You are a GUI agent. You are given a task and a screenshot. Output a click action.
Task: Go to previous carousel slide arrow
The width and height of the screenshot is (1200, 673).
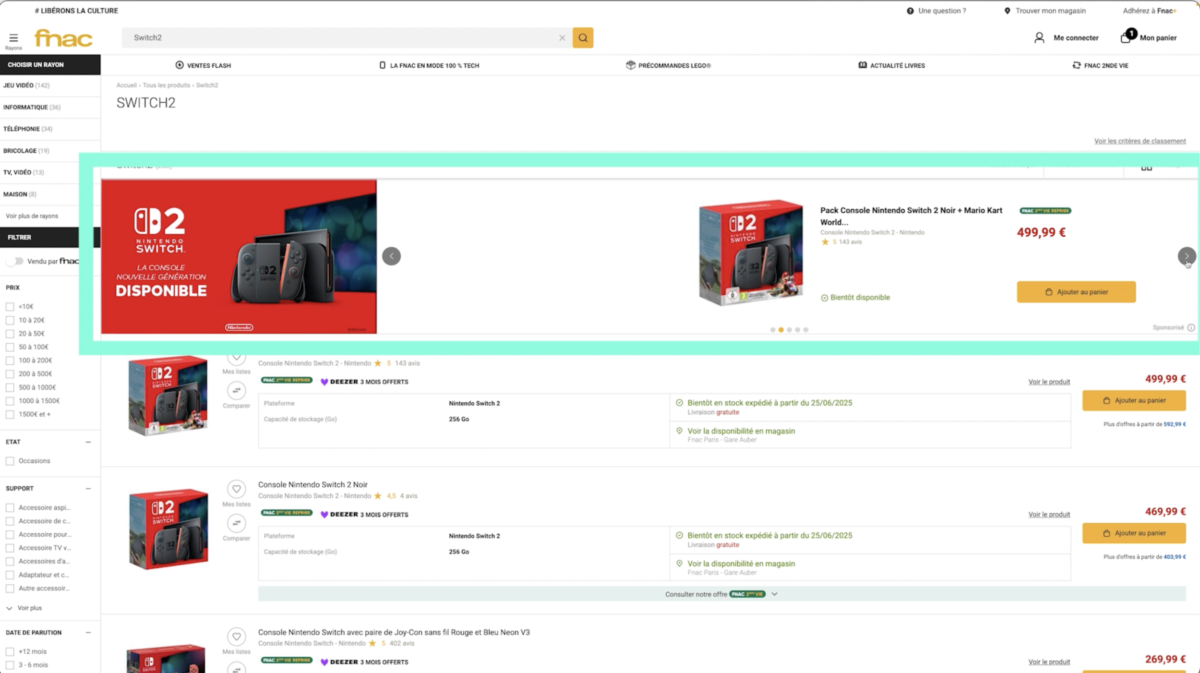(x=391, y=256)
